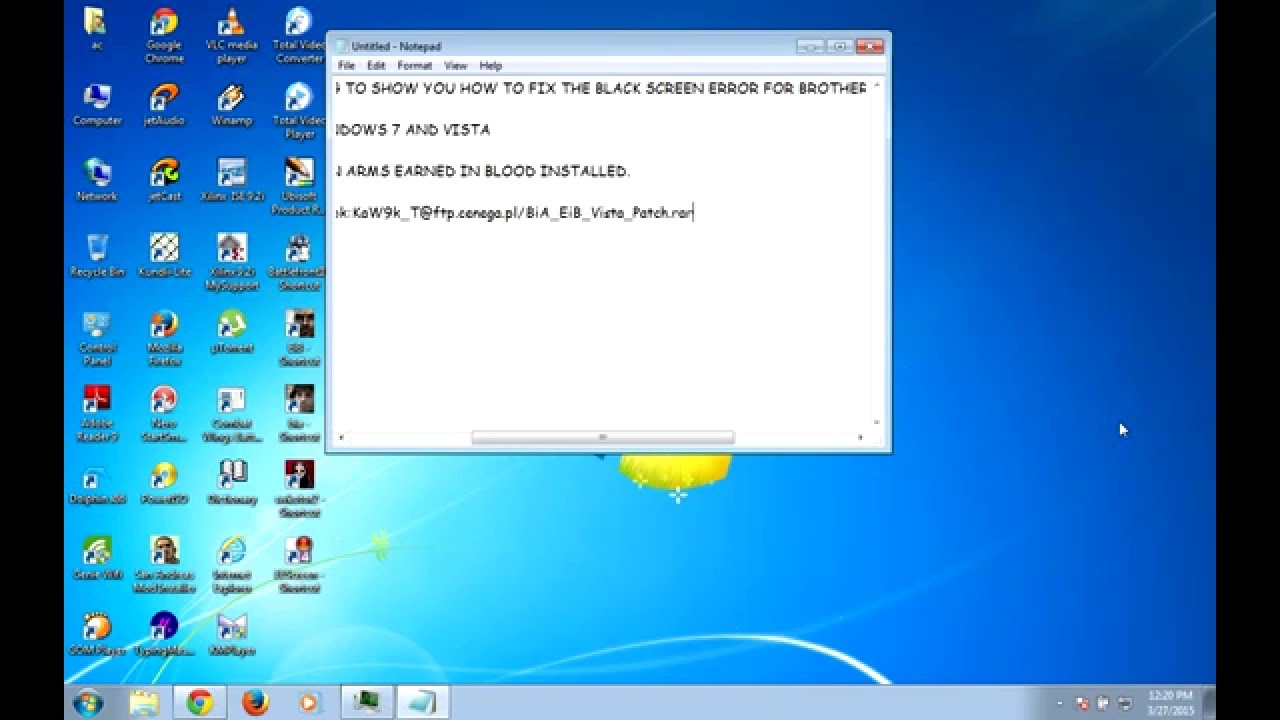
Task: Click the Notepad horizontal scroll left arrow
Action: pyautogui.click(x=341, y=437)
